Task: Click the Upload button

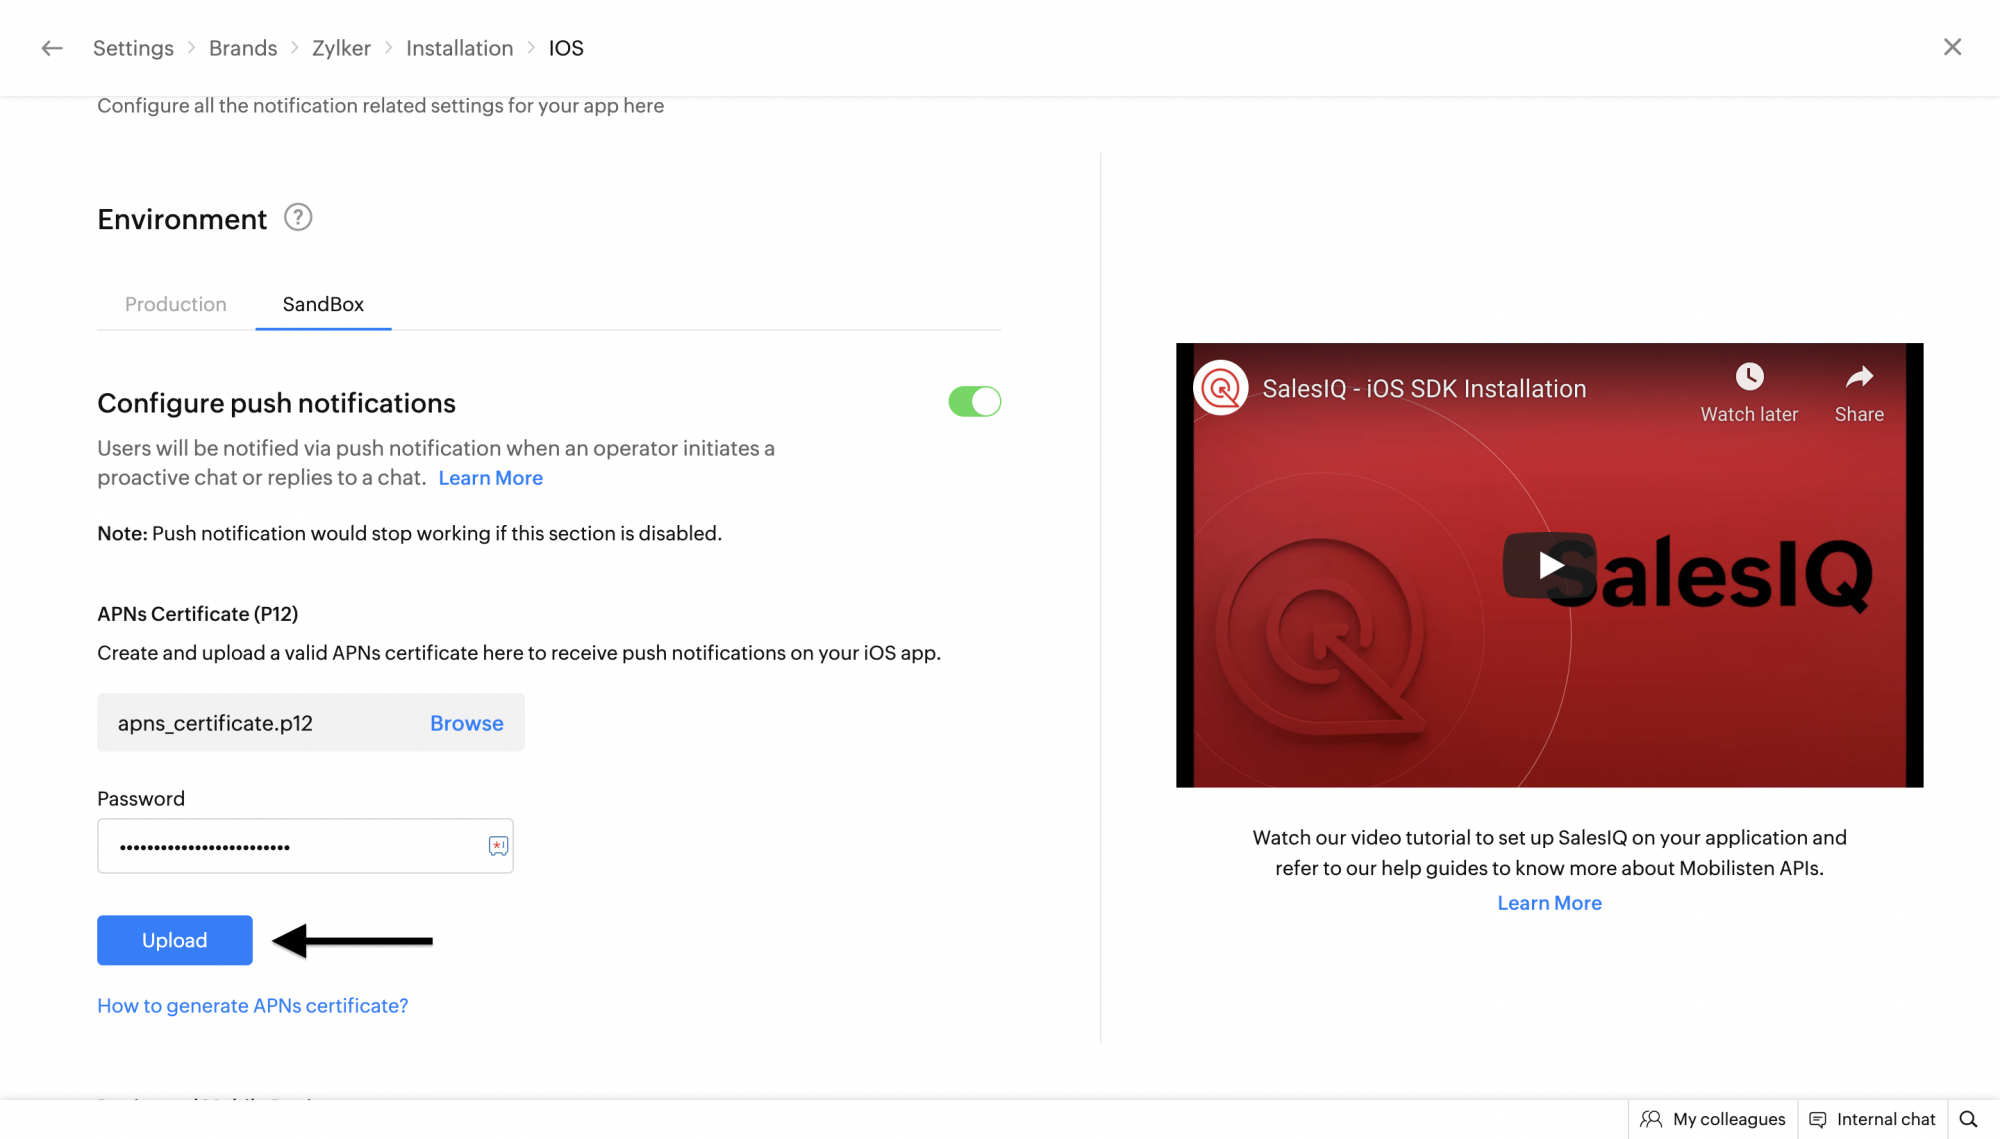Action: 174,940
